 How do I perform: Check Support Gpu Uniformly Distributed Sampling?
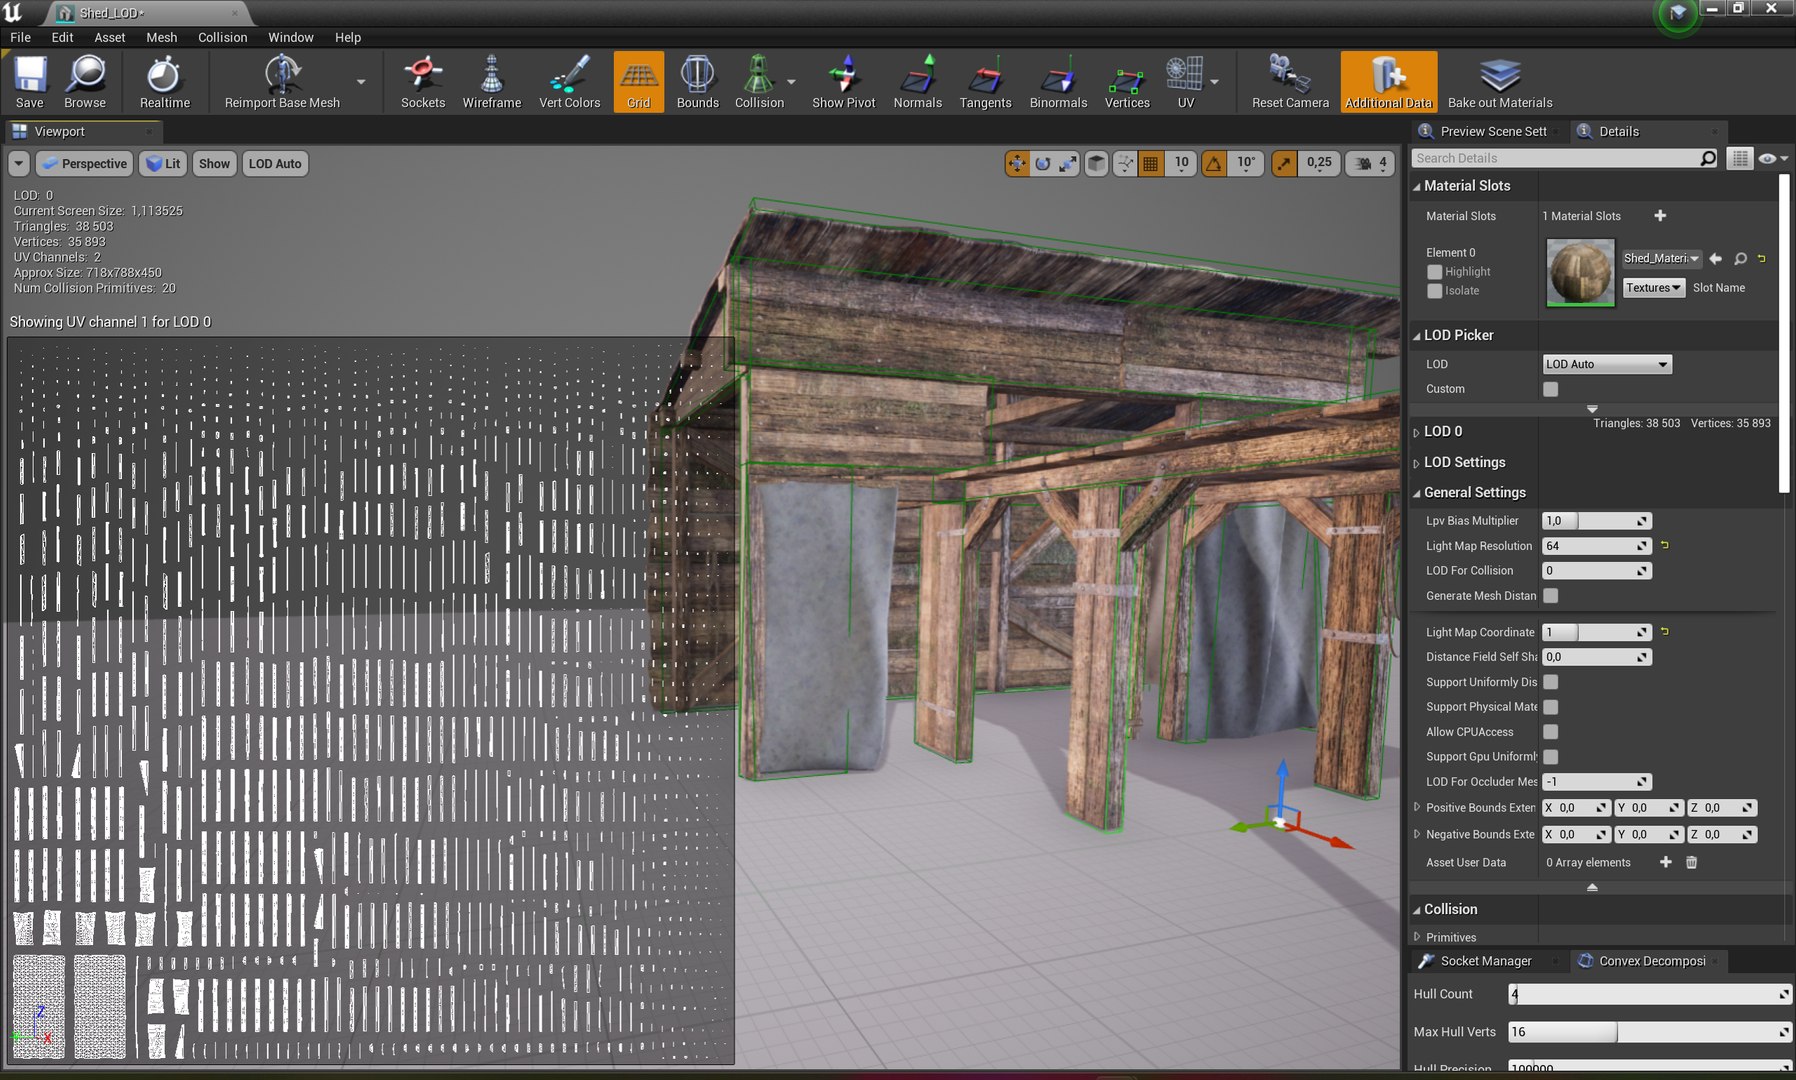click(x=1550, y=757)
